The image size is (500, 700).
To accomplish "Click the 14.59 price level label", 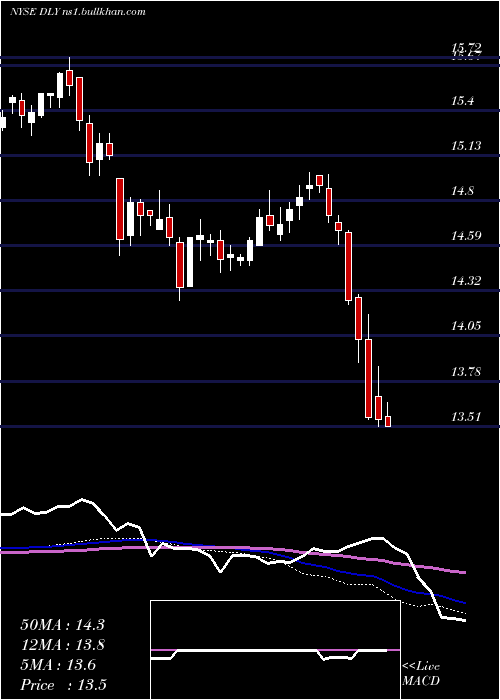I will pos(466,236).
